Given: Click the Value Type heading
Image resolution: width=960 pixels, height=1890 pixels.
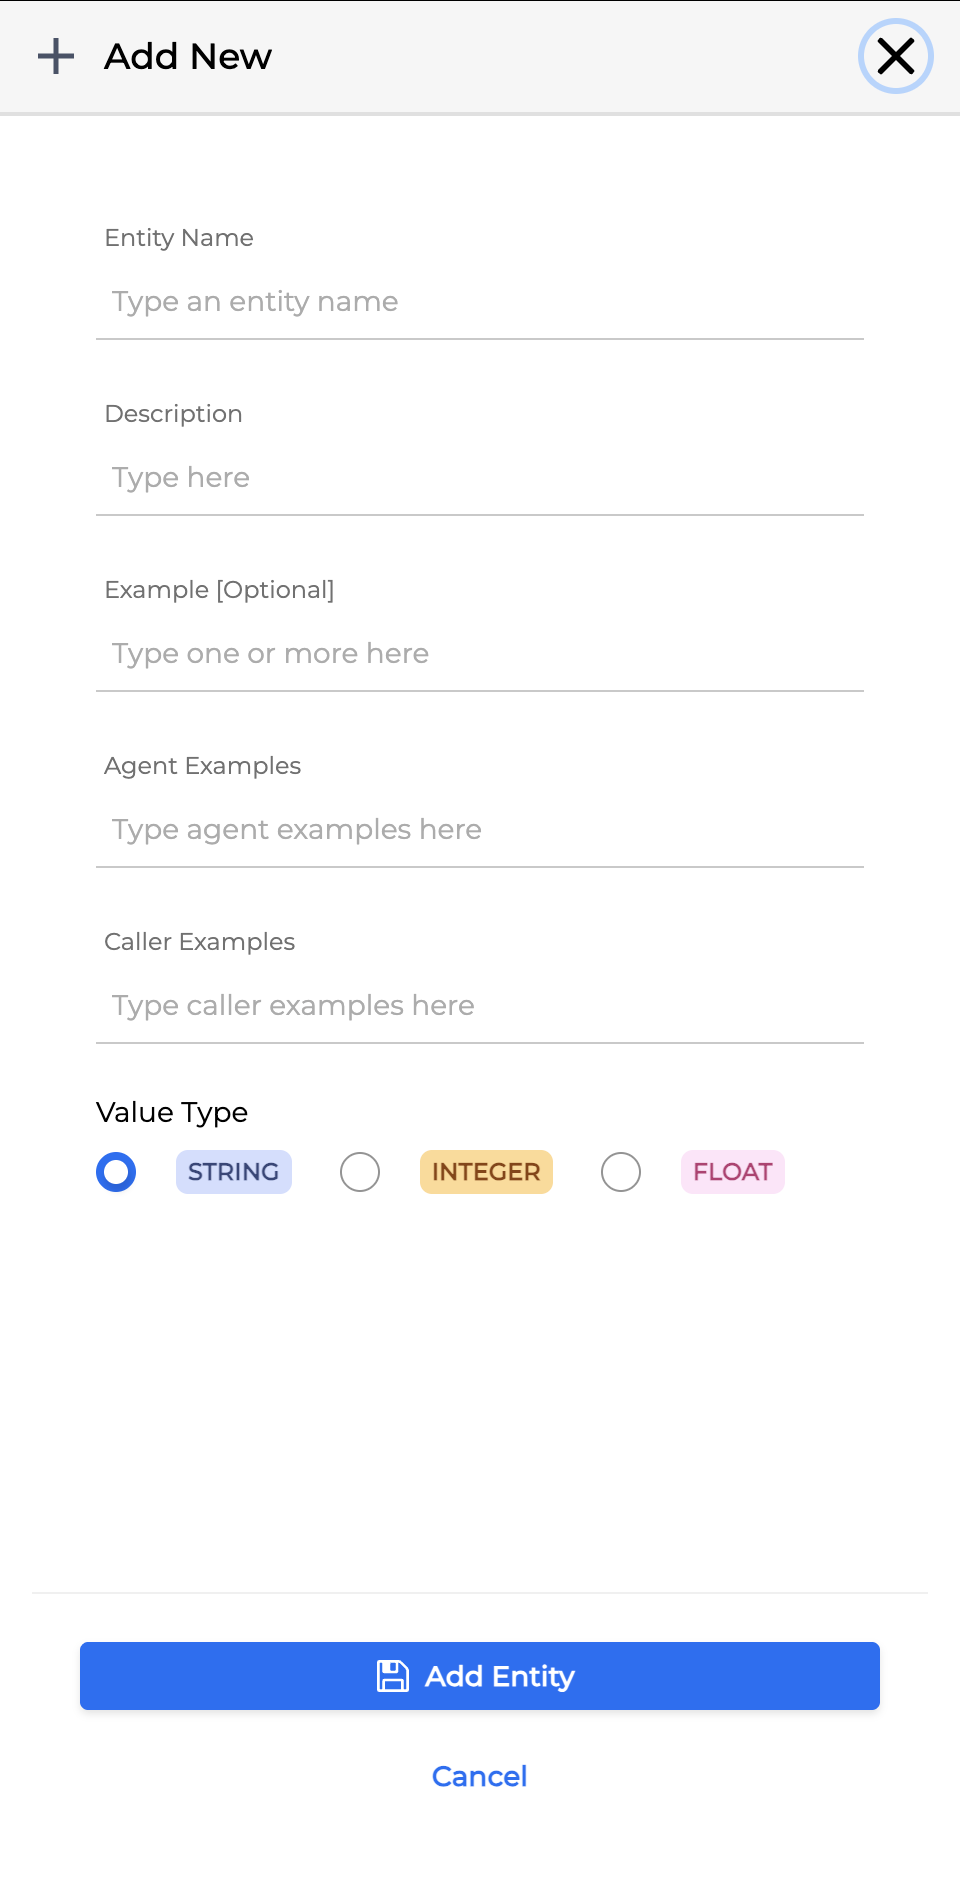Looking at the screenshot, I should [x=172, y=1112].
